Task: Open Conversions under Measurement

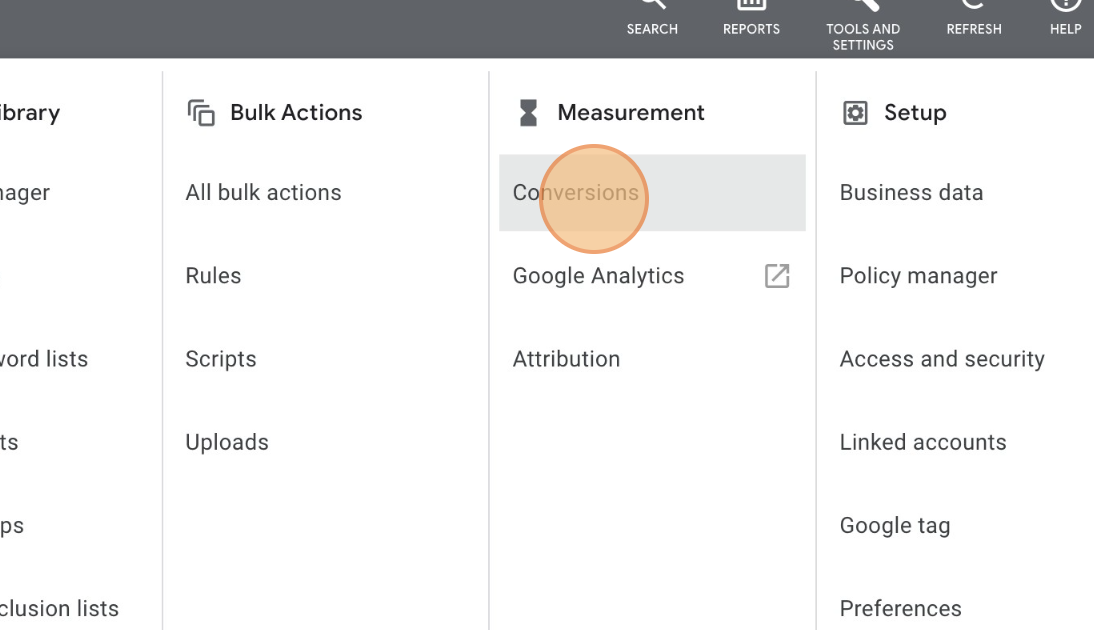Action: click(x=576, y=193)
